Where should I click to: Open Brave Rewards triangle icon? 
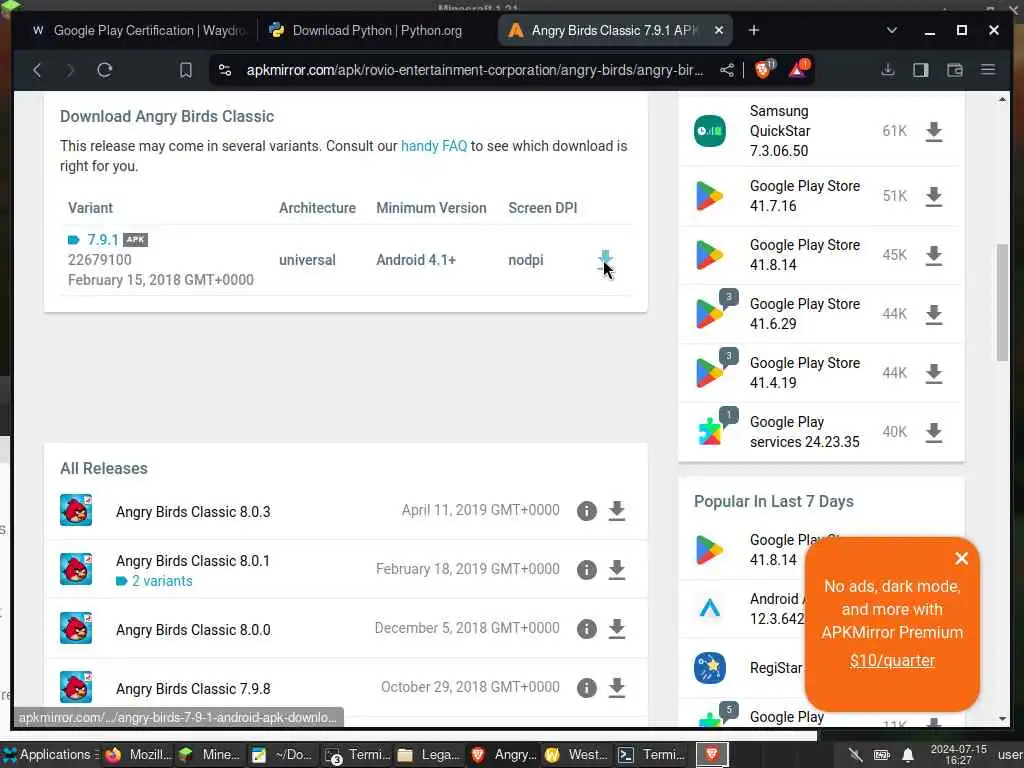[x=798, y=69]
